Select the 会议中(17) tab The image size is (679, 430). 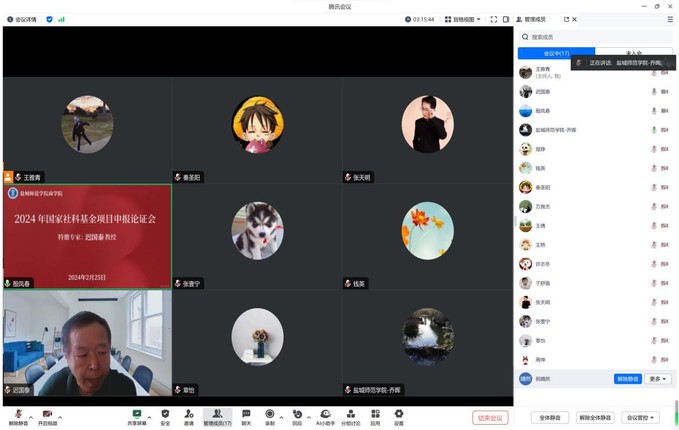point(557,53)
